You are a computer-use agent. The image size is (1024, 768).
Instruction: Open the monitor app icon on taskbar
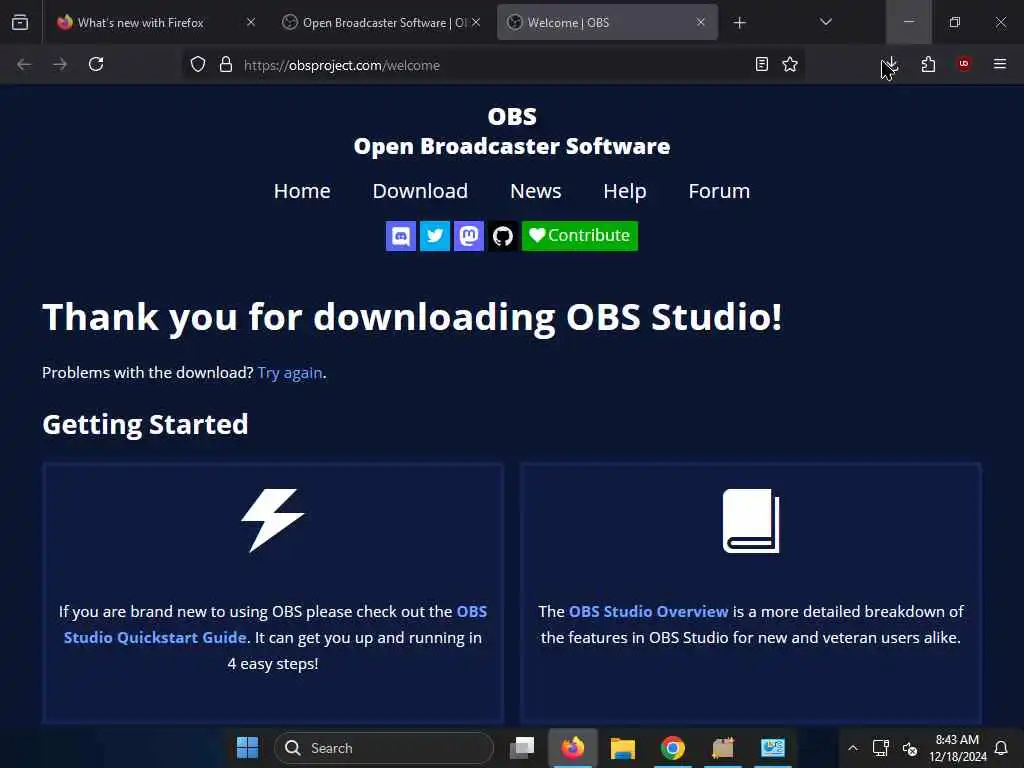tap(773, 748)
